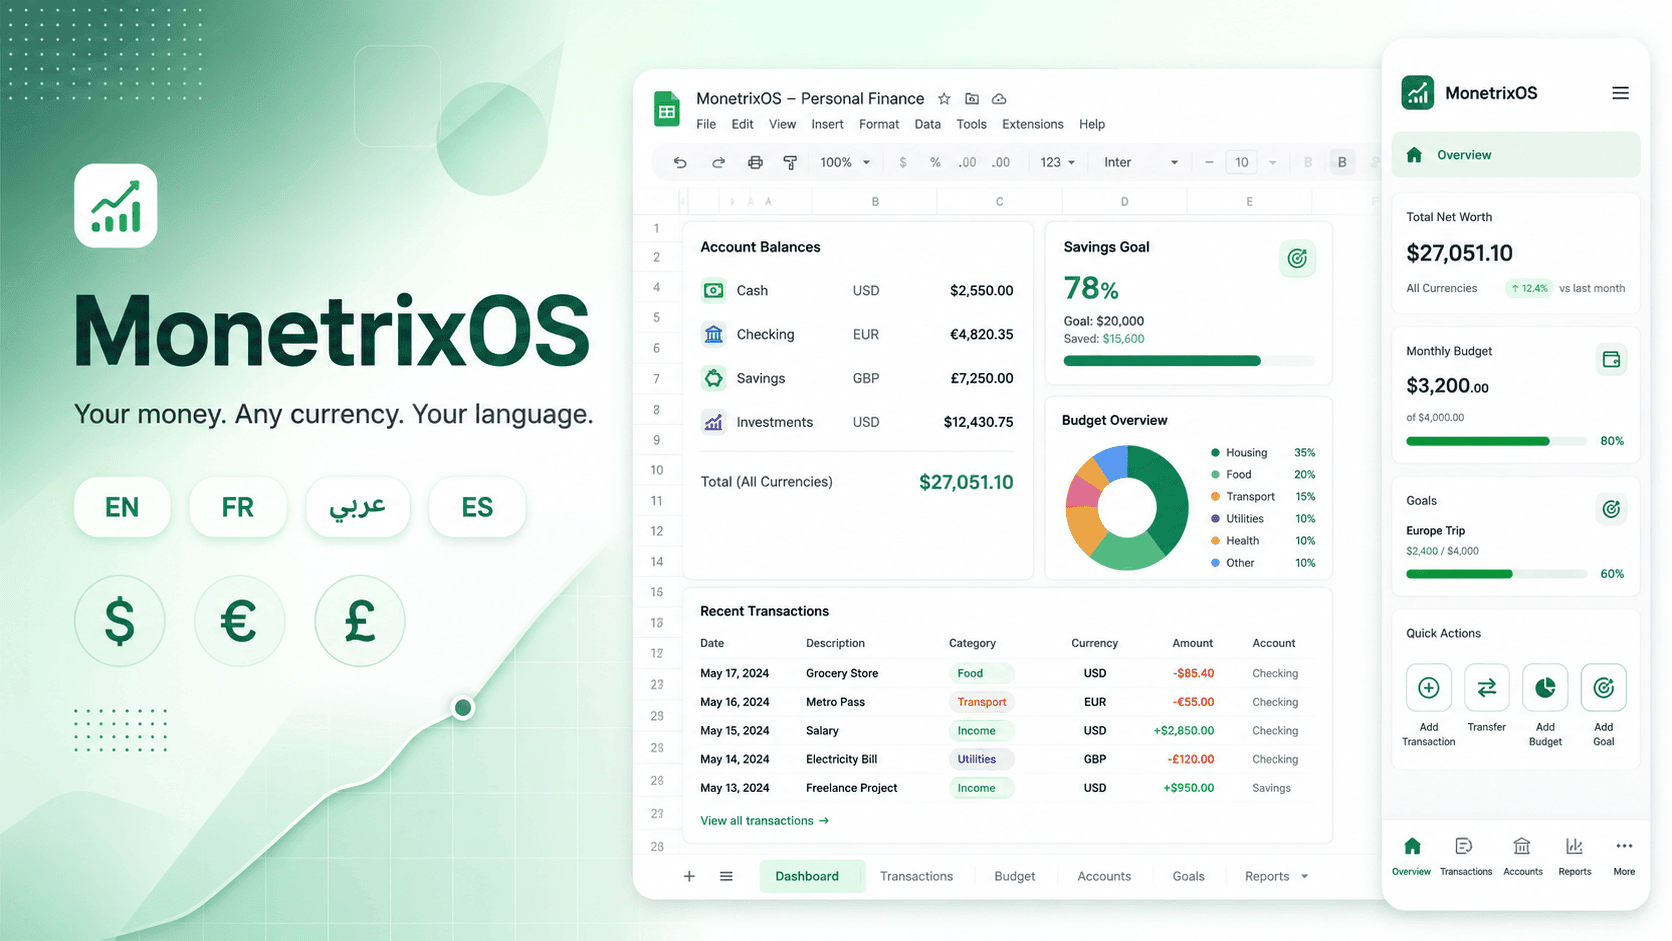Select the paint format roller icon

click(x=790, y=162)
